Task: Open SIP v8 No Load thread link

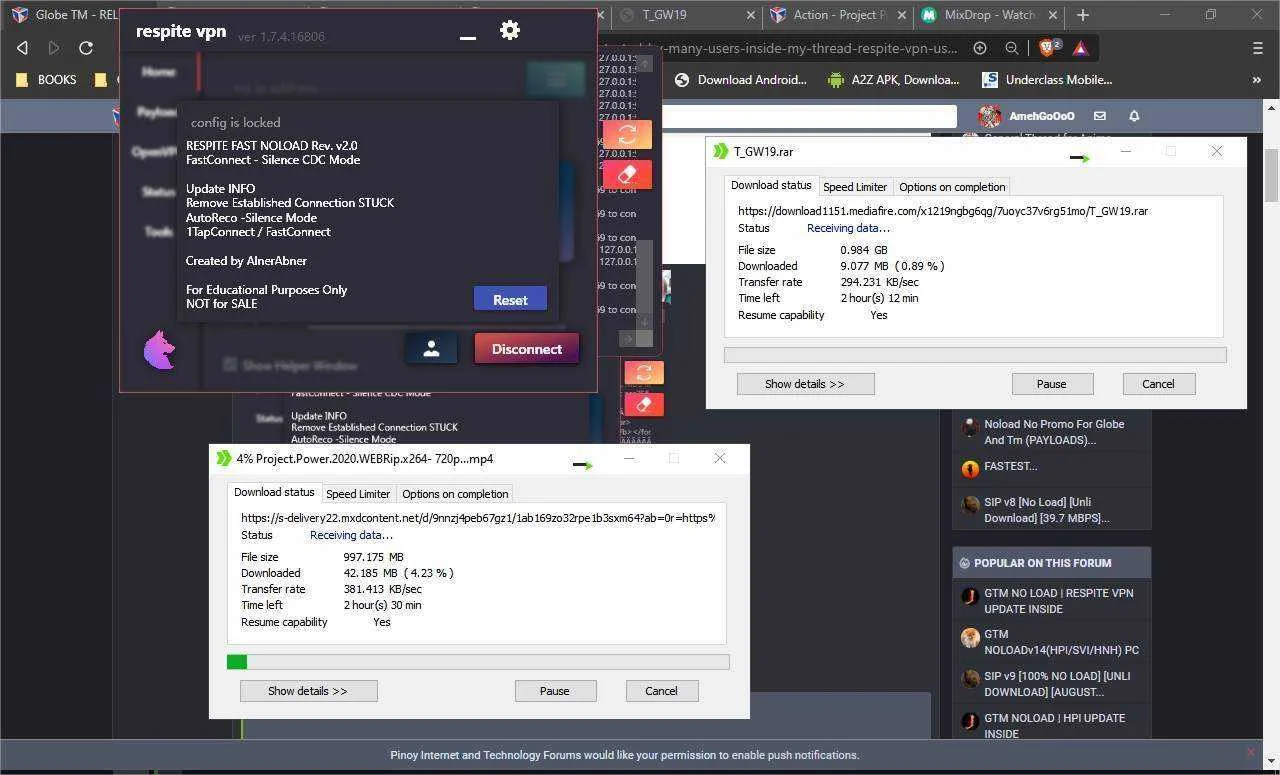Action: click(1046, 510)
